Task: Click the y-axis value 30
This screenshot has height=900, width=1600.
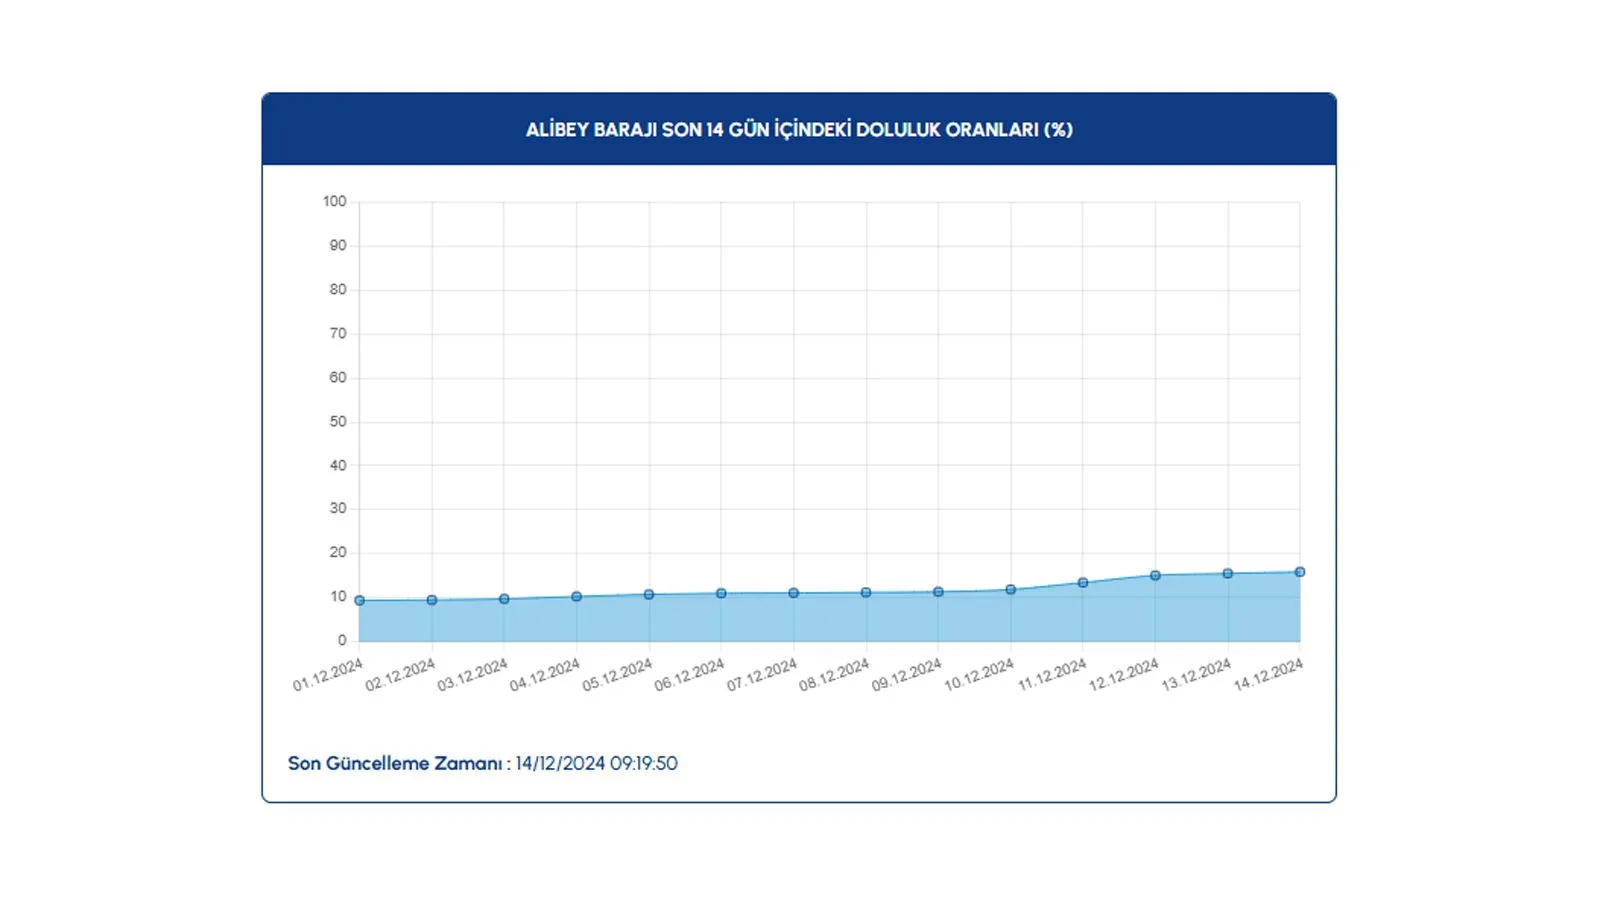Action: coord(339,509)
